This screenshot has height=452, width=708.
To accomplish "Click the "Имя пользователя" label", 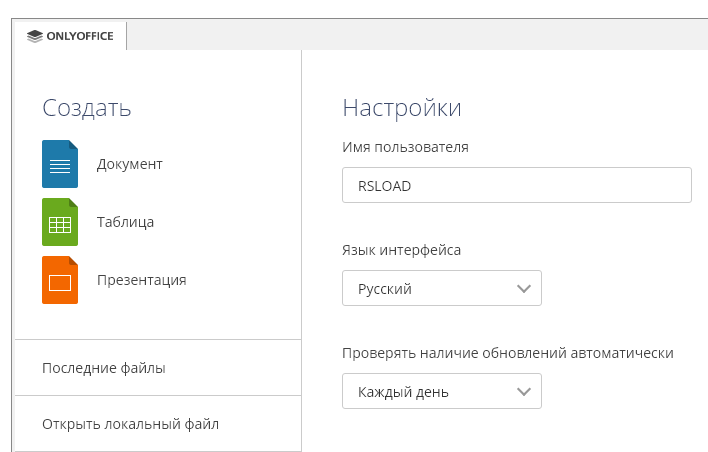I will 405,147.
